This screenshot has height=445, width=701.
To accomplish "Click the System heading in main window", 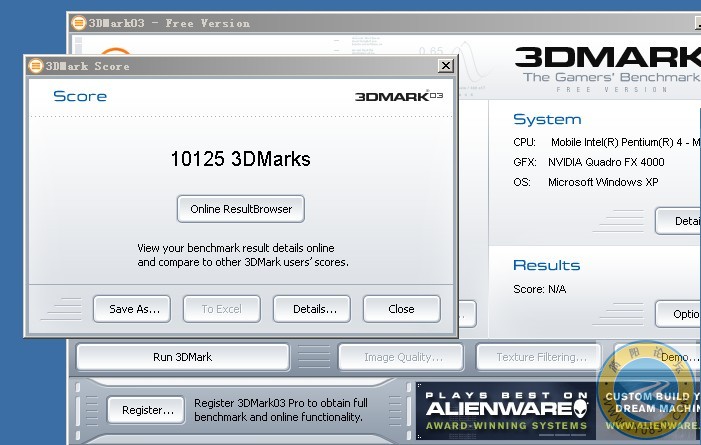I will [547, 119].
